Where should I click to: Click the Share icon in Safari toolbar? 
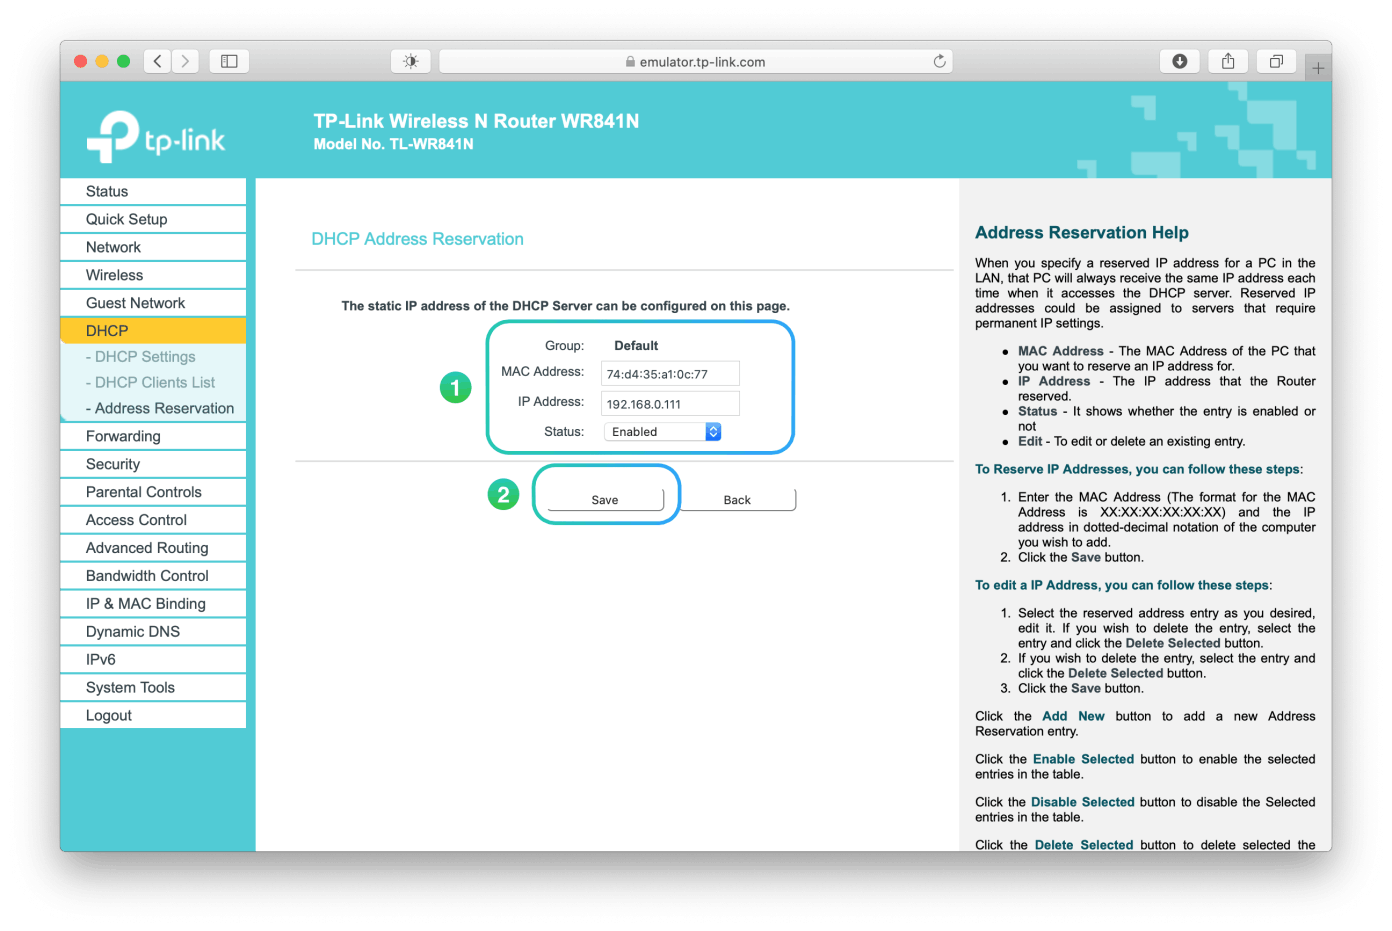[1228, 61]
